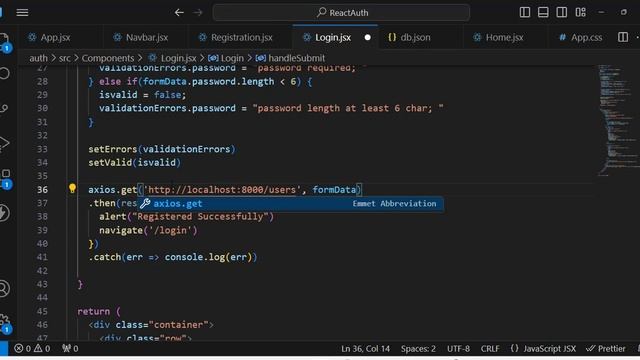Image resolution: width=640 pixels, height=360 pixels.
Task: Open handleSubmit breadcrumb symbol
Action: click(x=290, y=58)
